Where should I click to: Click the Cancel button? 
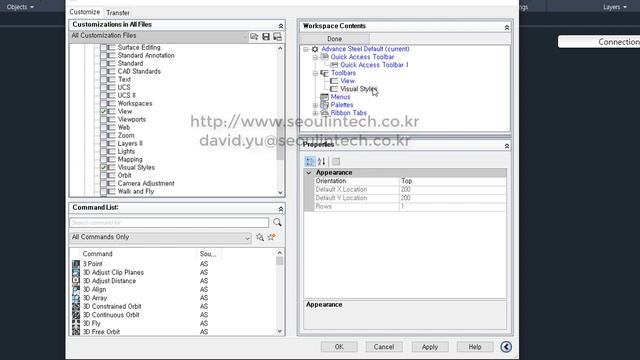(384, 347)
